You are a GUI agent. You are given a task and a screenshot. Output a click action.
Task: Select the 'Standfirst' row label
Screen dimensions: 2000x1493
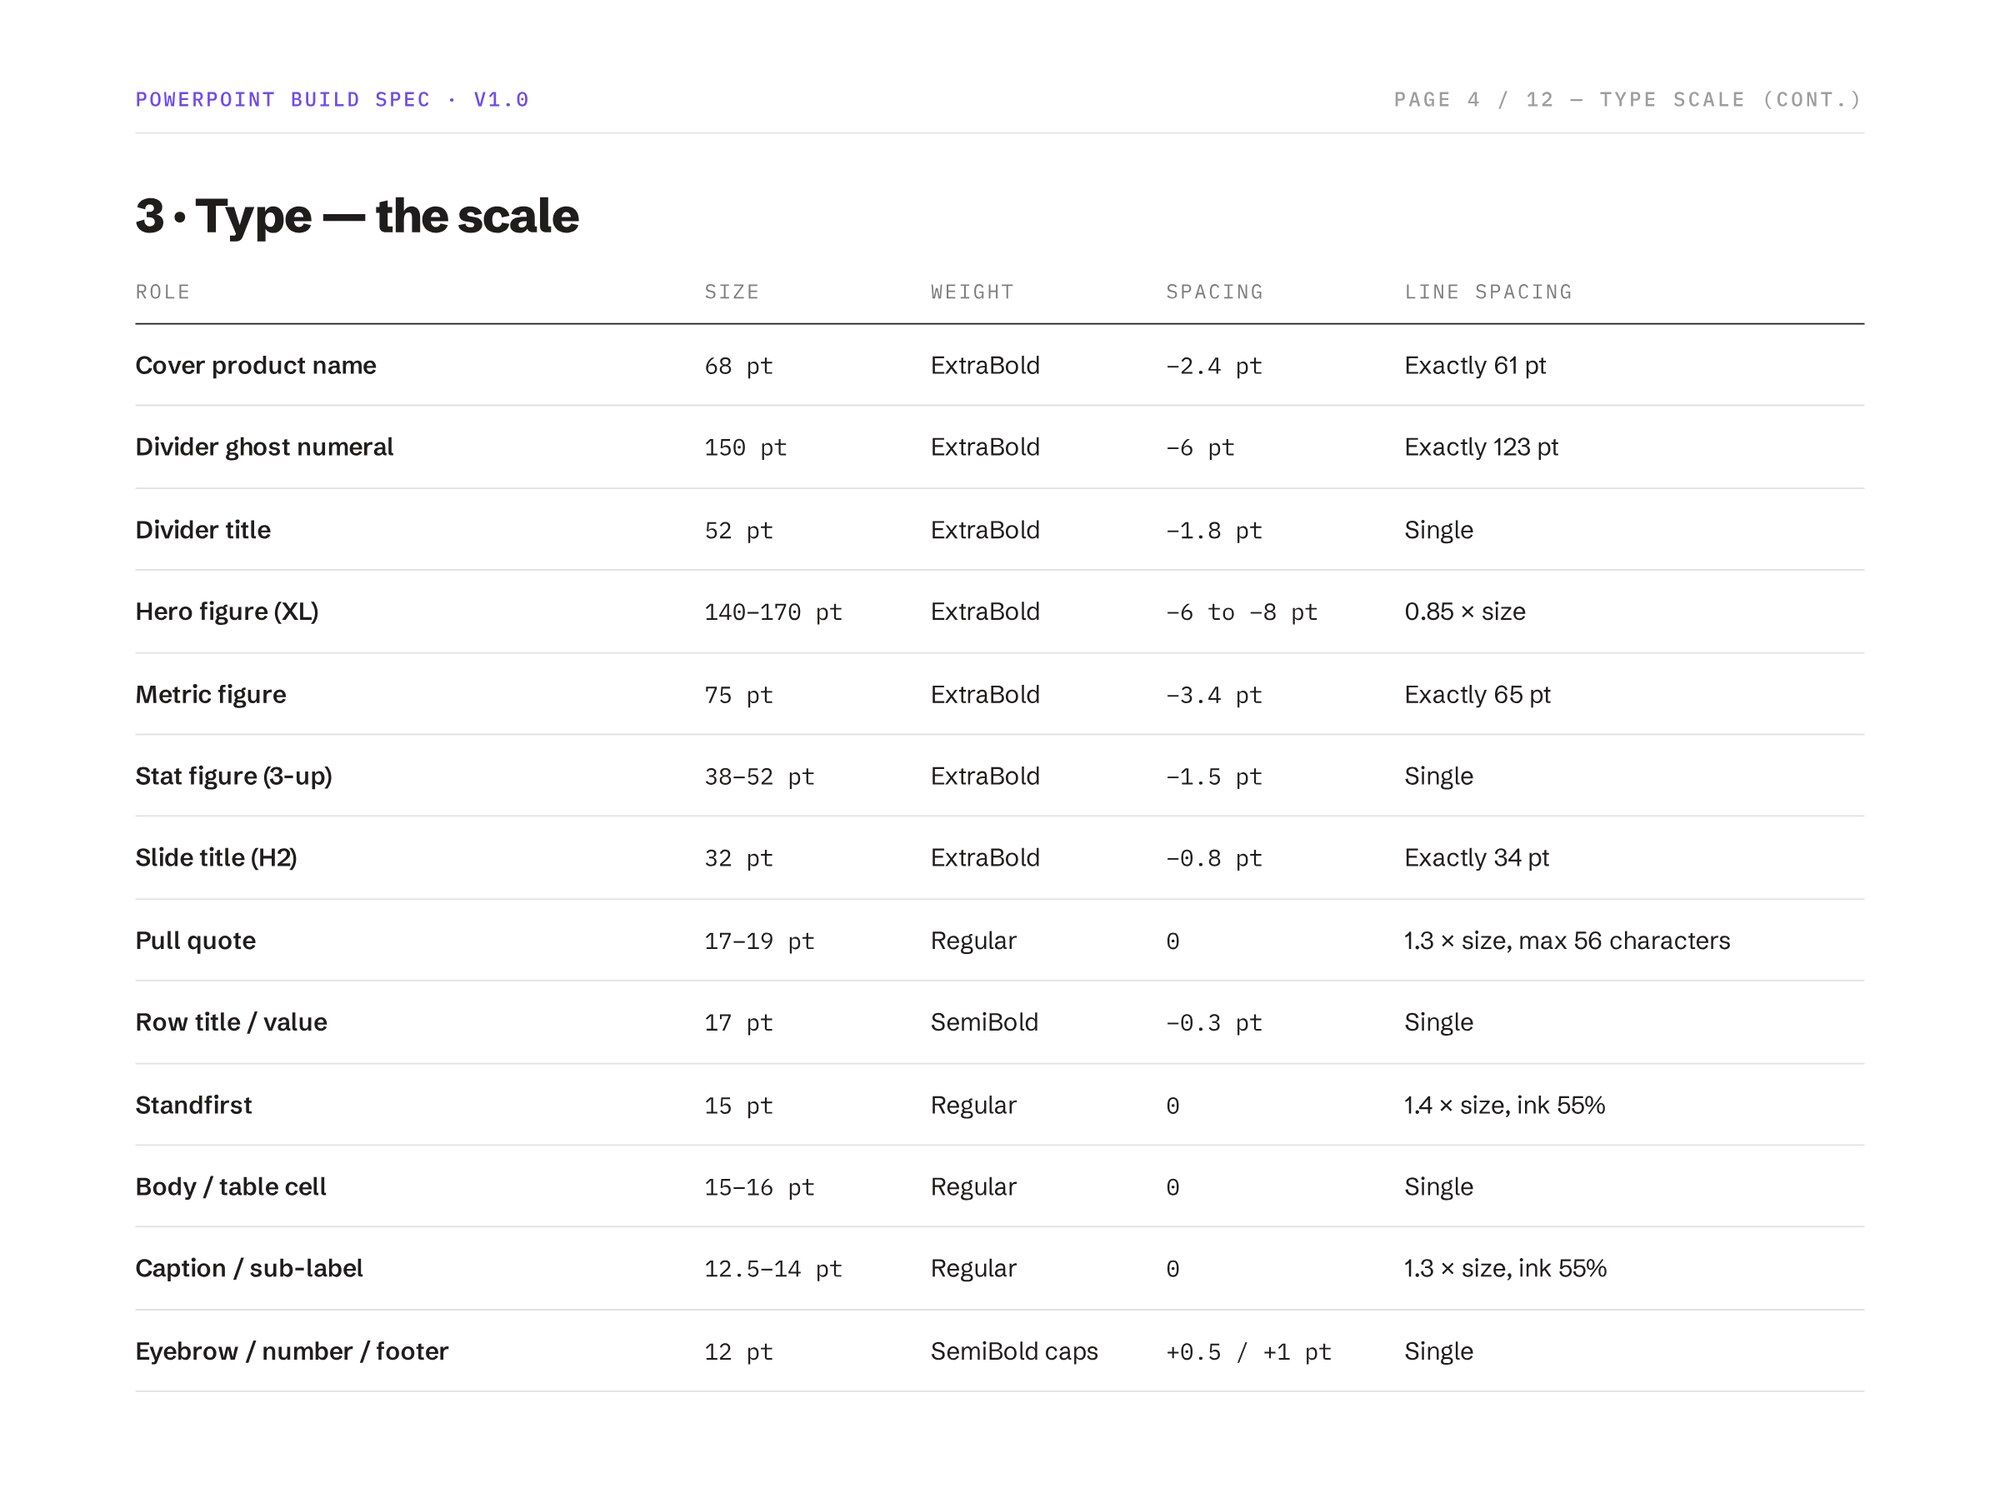click(x=194, y=1105)
